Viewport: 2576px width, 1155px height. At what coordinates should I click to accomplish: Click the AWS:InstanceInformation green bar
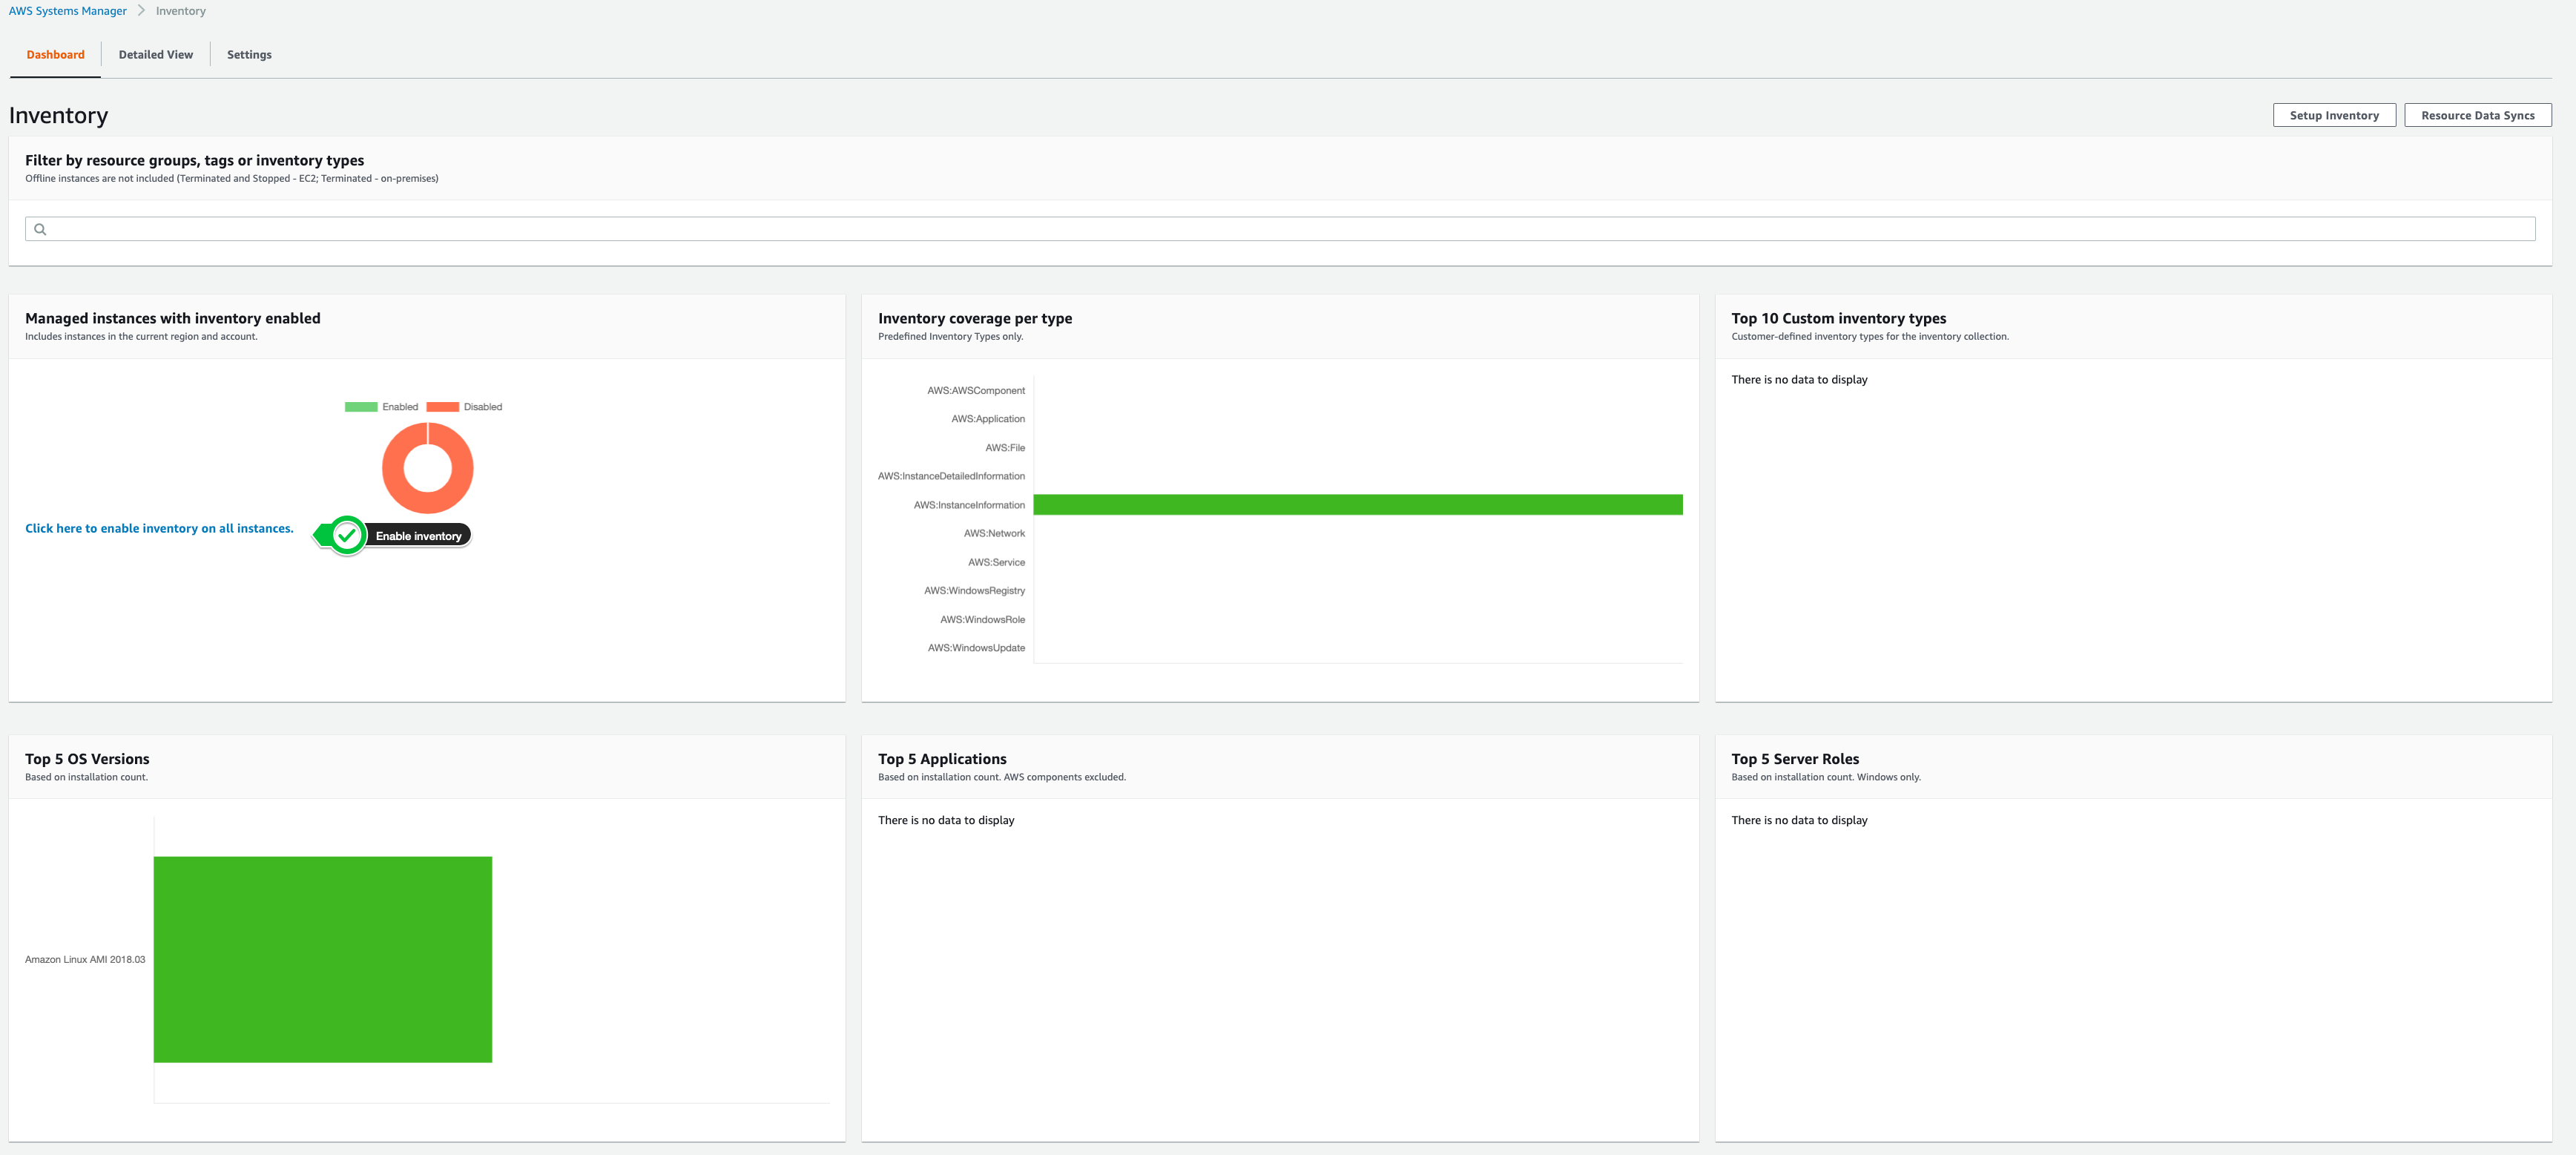click(x=1358, y=505)
